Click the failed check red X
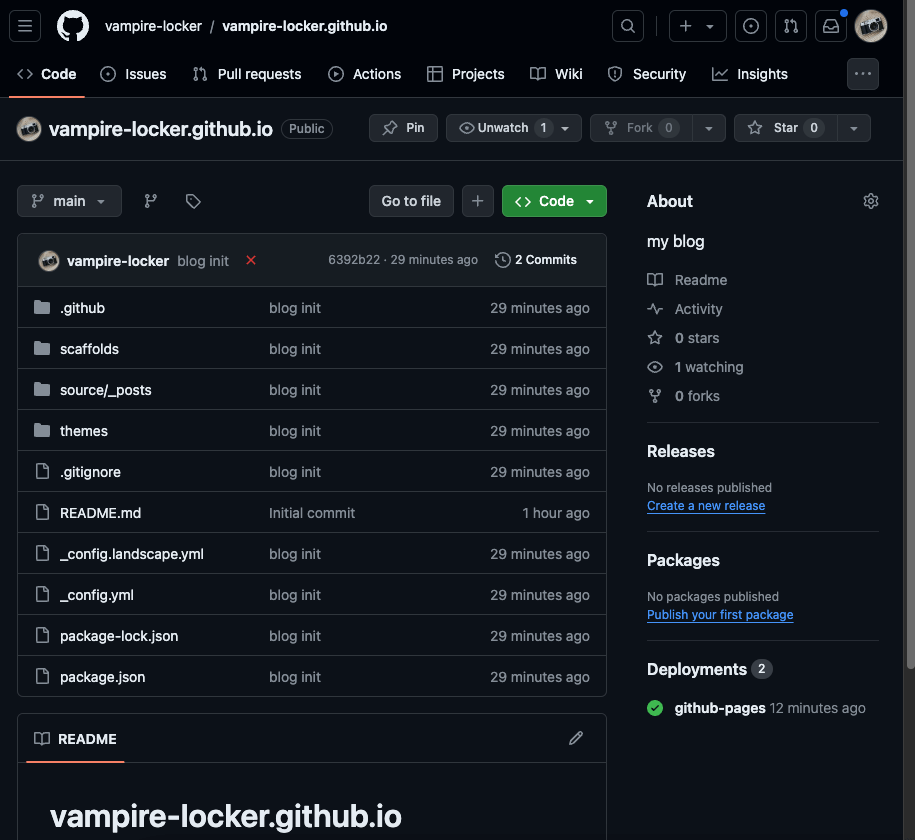 click(x=251, y=260)
